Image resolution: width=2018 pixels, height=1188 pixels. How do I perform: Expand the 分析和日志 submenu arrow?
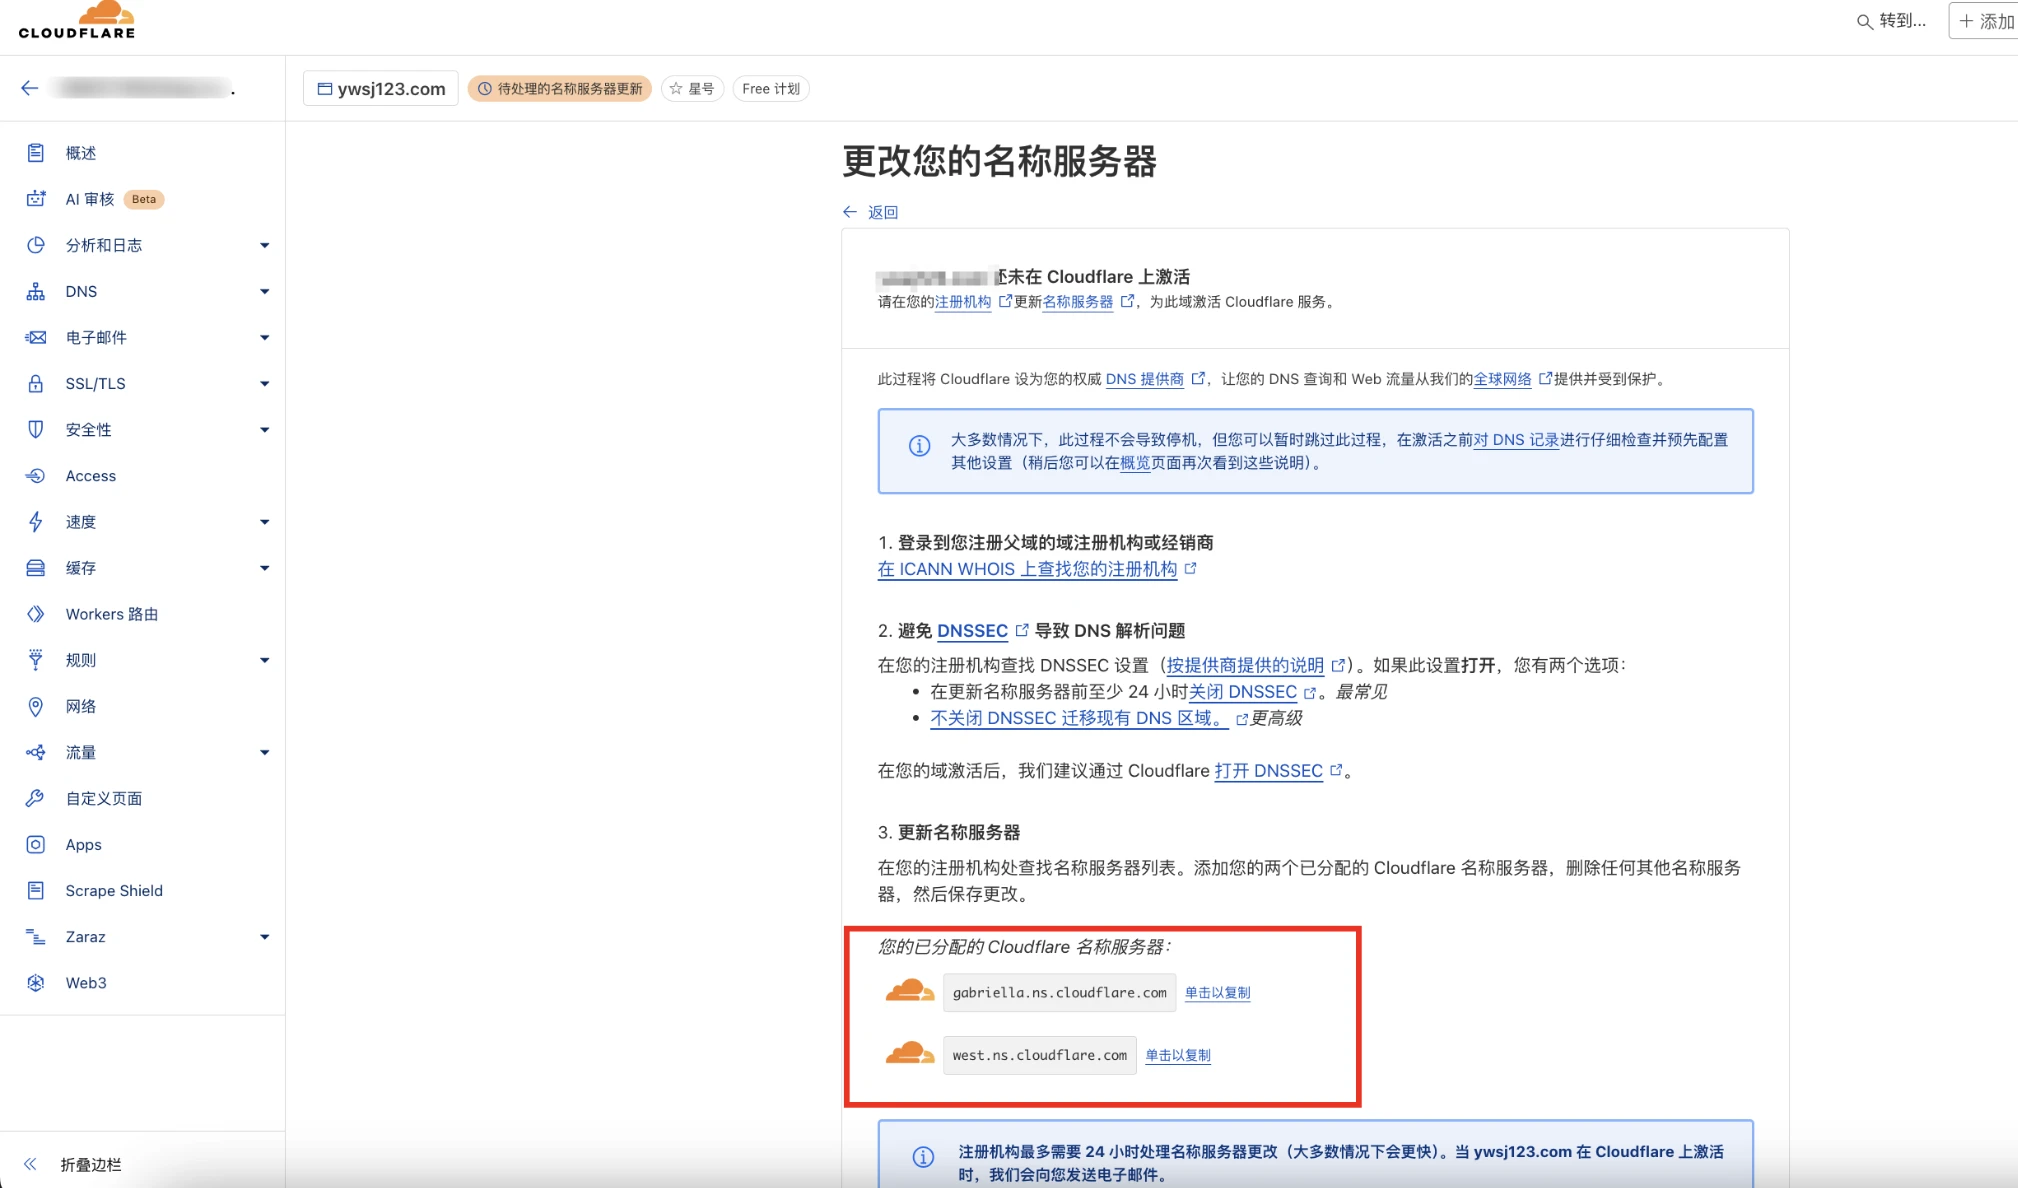pyautogui.click(x=264, y=245)
